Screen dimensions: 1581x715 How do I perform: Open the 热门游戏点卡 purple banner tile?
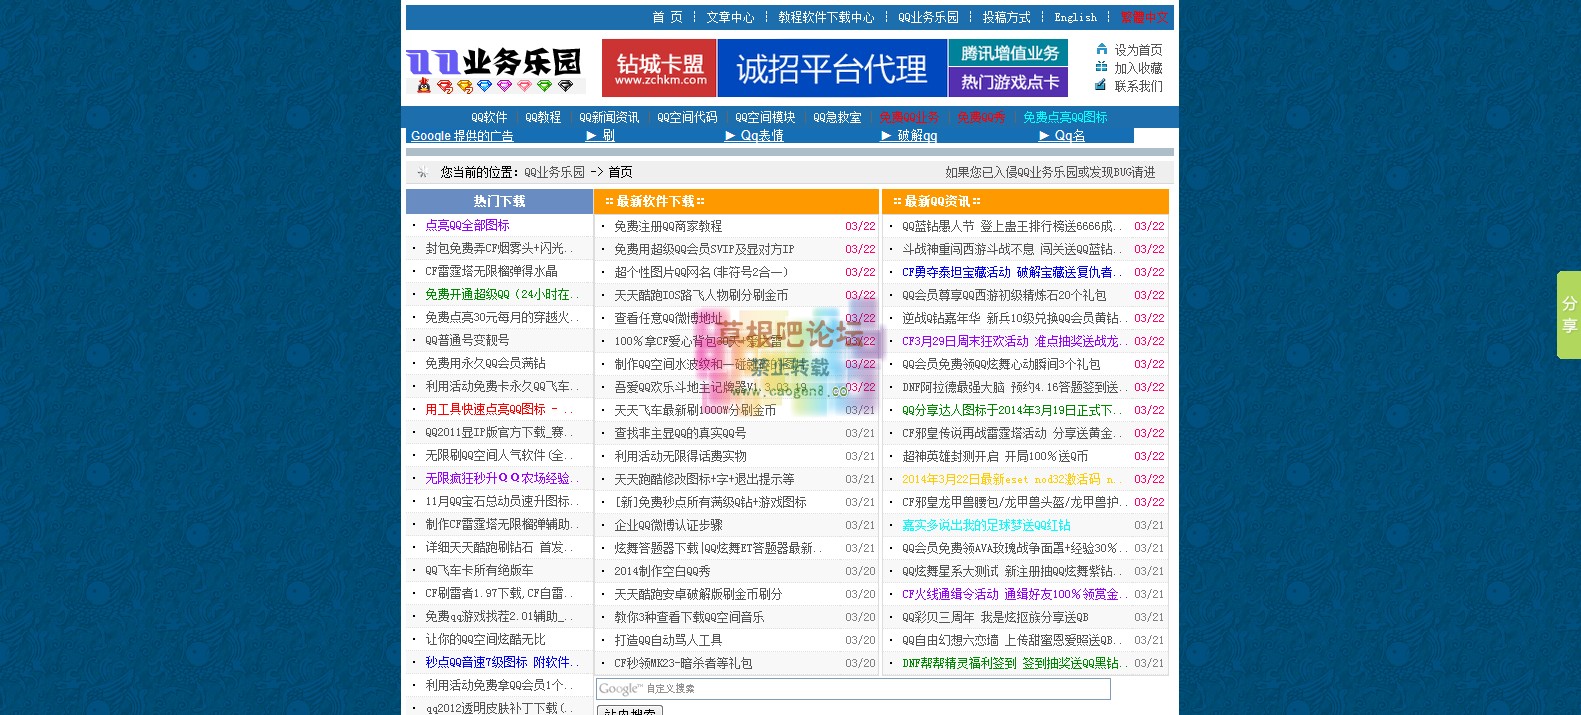pyautogui.click(x=1009, y=82)
